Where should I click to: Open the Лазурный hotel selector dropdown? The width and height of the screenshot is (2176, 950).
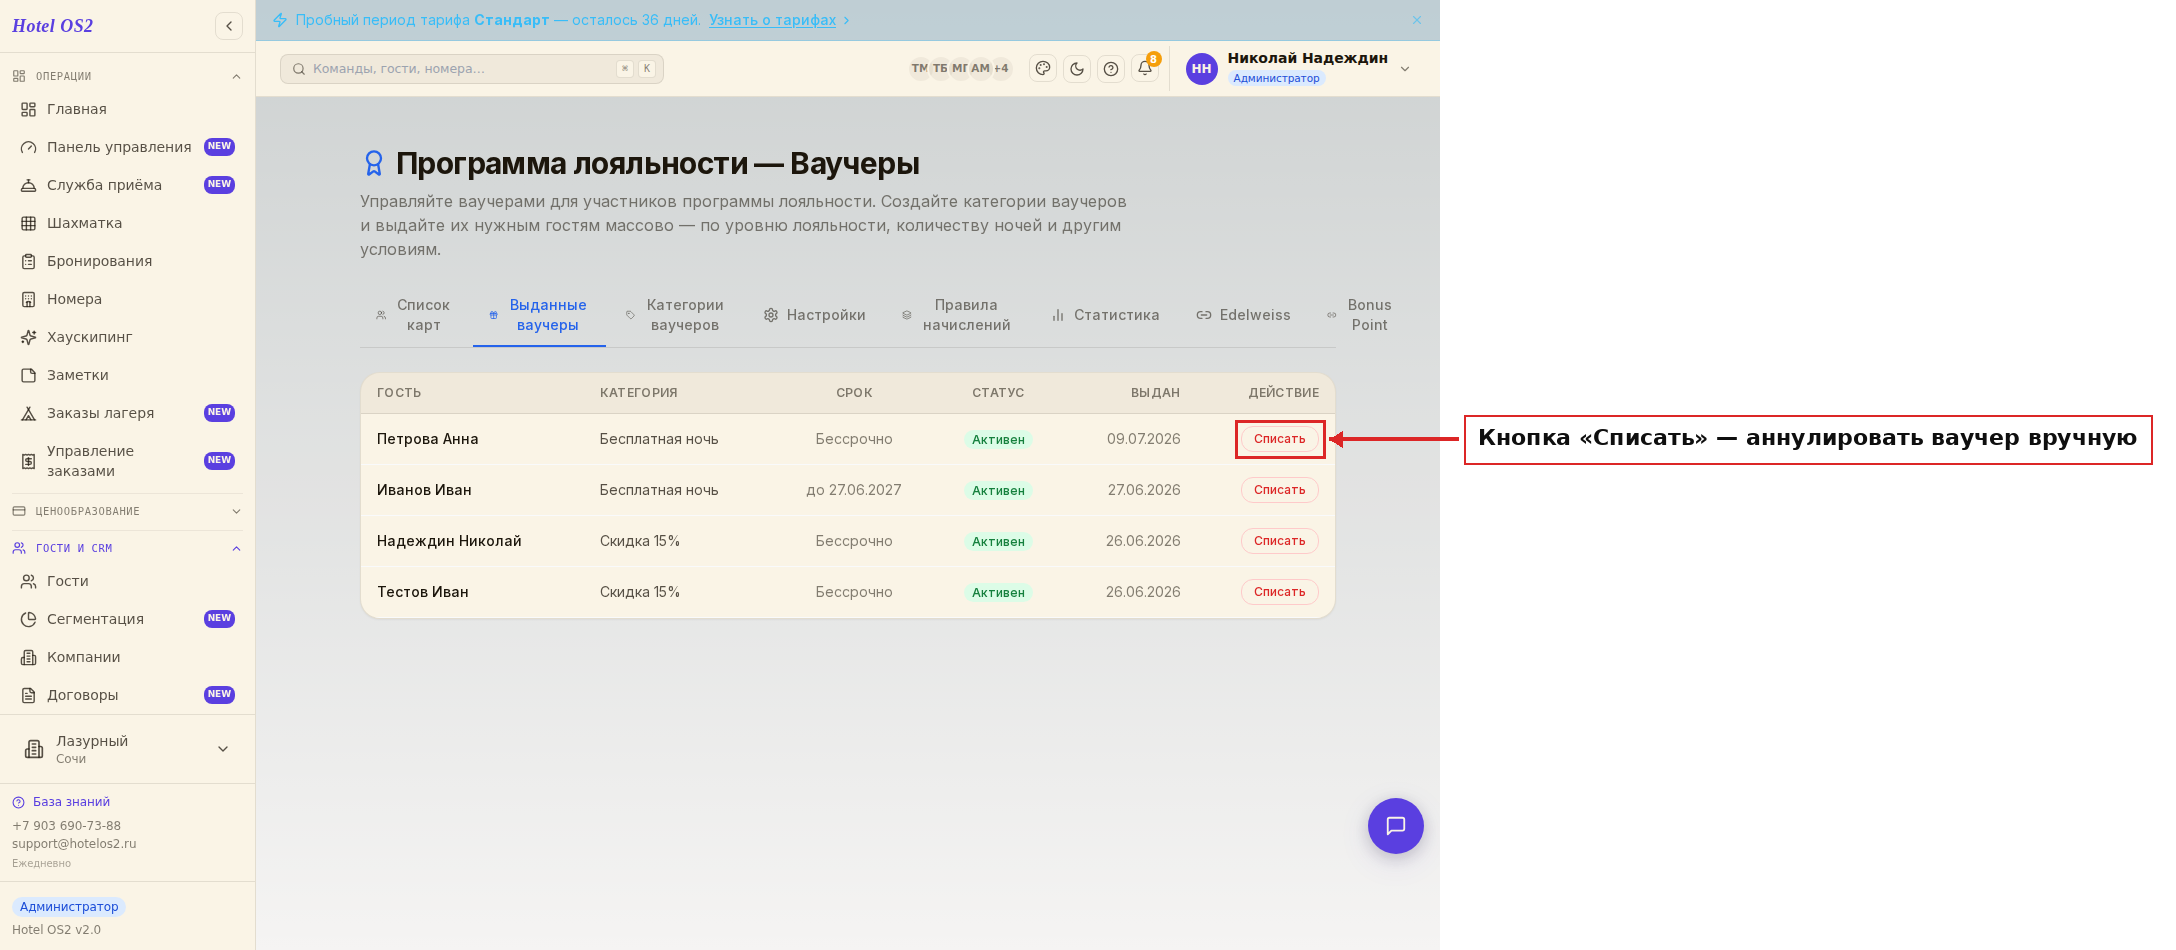coord(127,749)
